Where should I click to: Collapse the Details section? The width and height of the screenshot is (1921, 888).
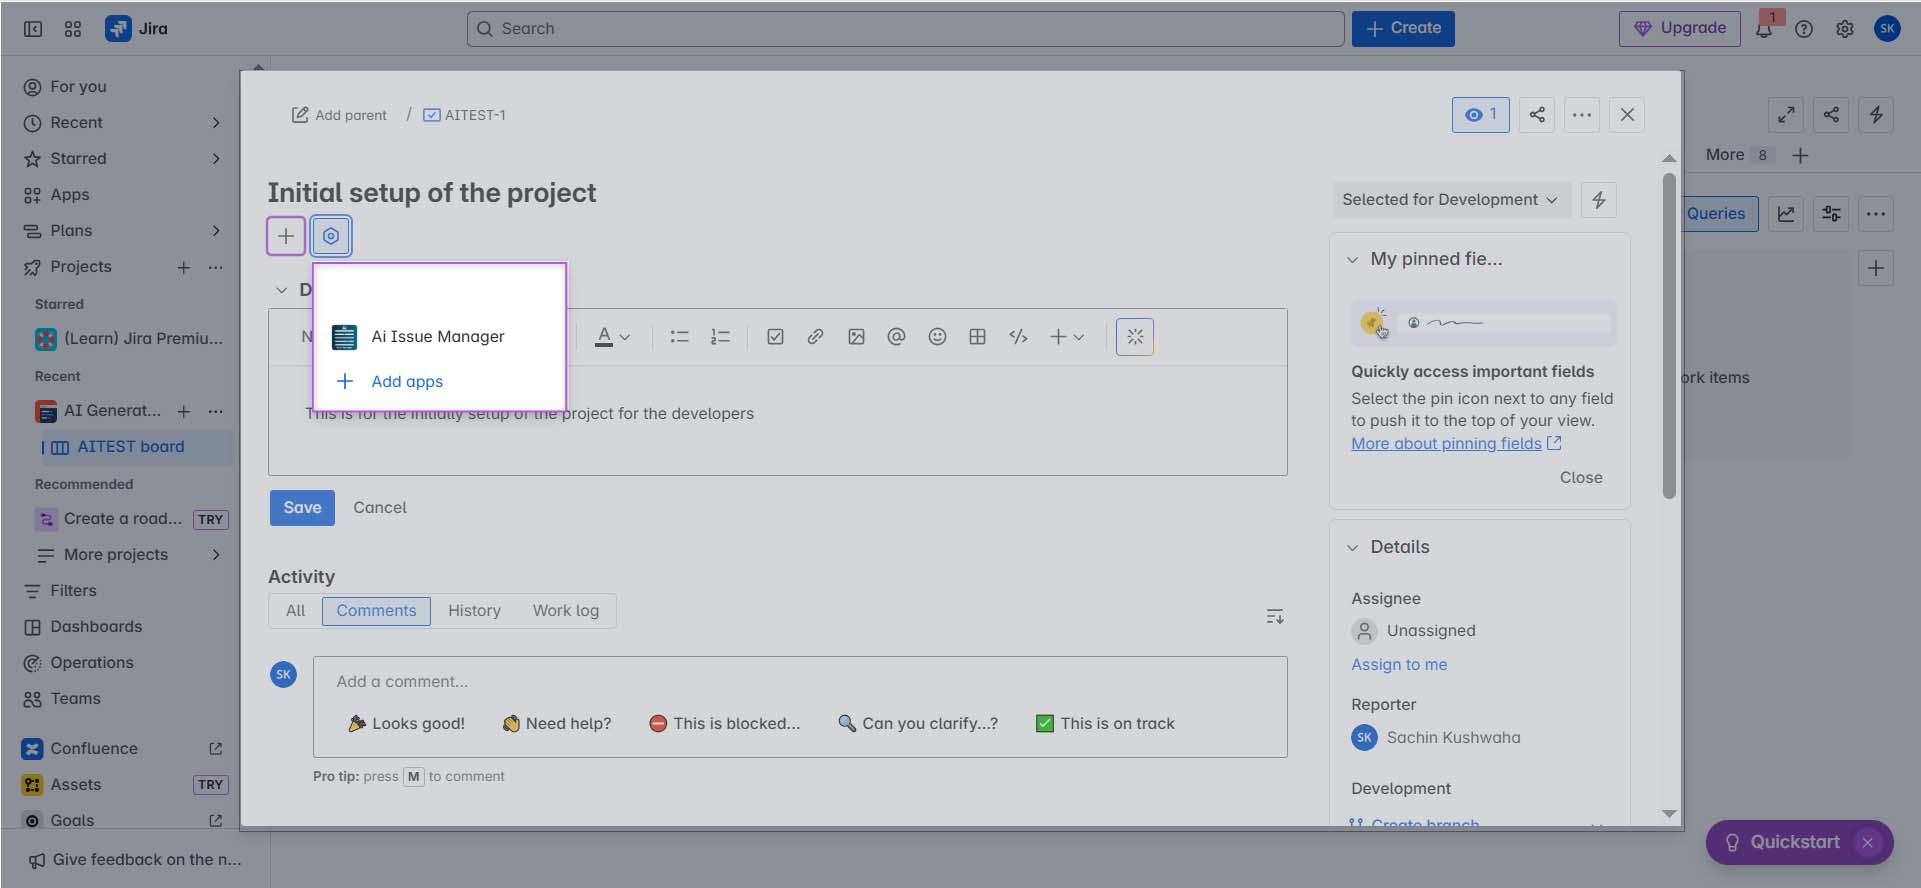coord(1353,547)
